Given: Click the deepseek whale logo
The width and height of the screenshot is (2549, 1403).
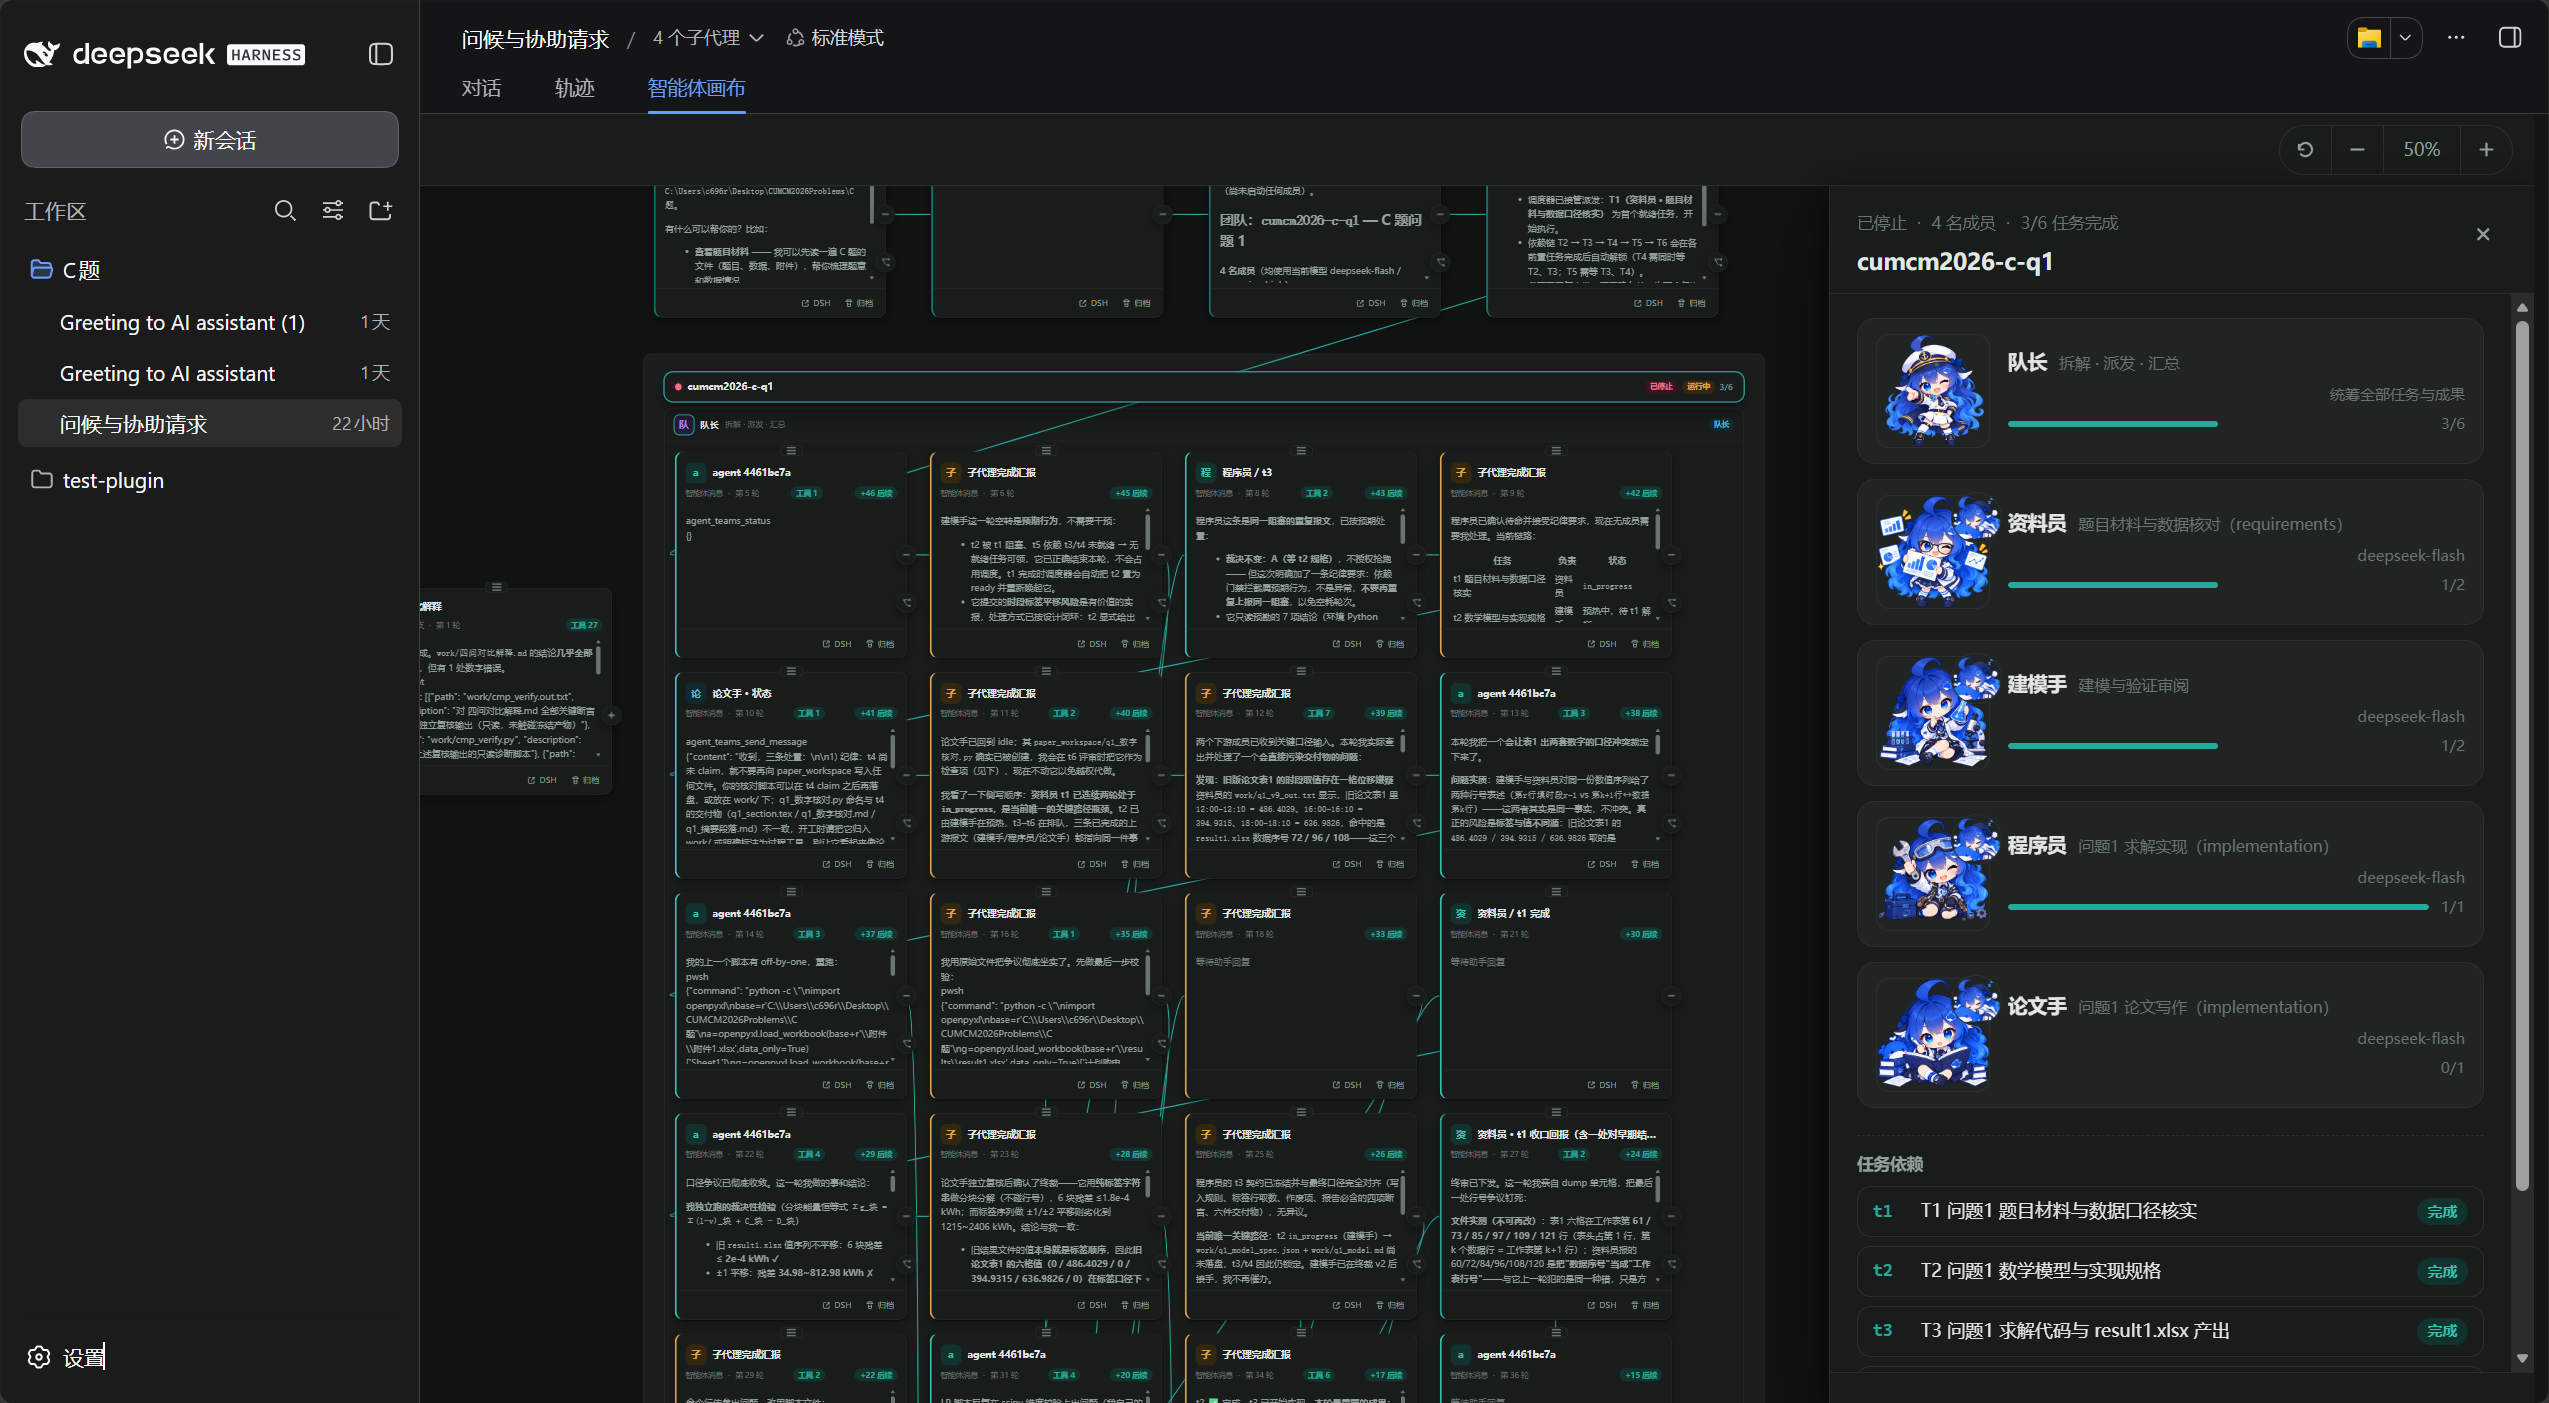Looking at the screenshot, I should click(42, 54).
